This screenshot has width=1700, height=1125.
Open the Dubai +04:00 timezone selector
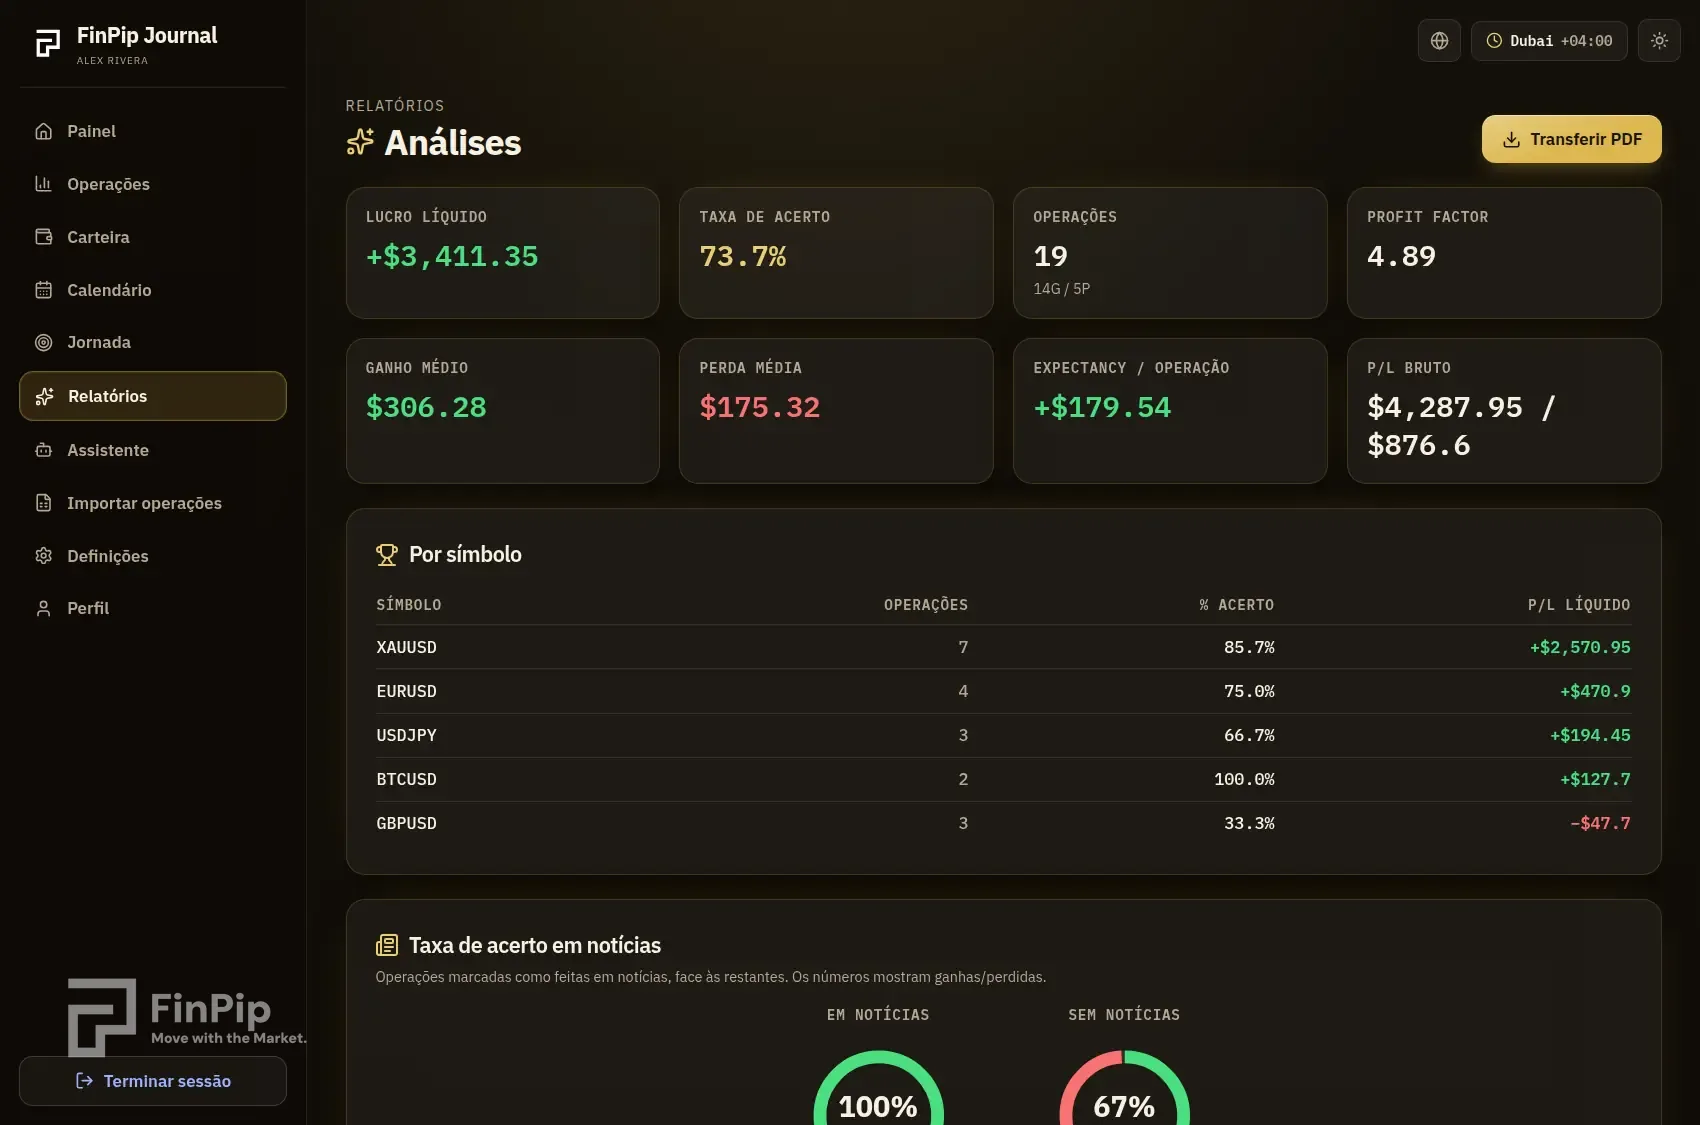pyautogui.click(x=1549, y=41)
